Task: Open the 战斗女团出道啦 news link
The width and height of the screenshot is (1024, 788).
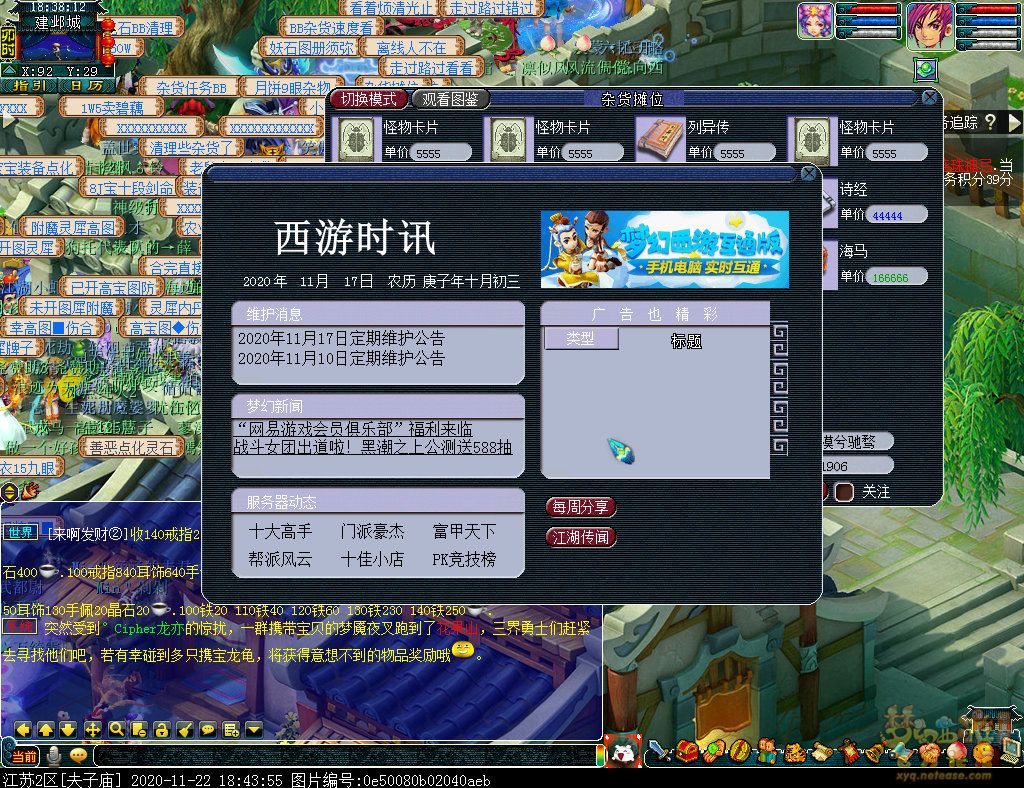Action: (x=373, y=447)
